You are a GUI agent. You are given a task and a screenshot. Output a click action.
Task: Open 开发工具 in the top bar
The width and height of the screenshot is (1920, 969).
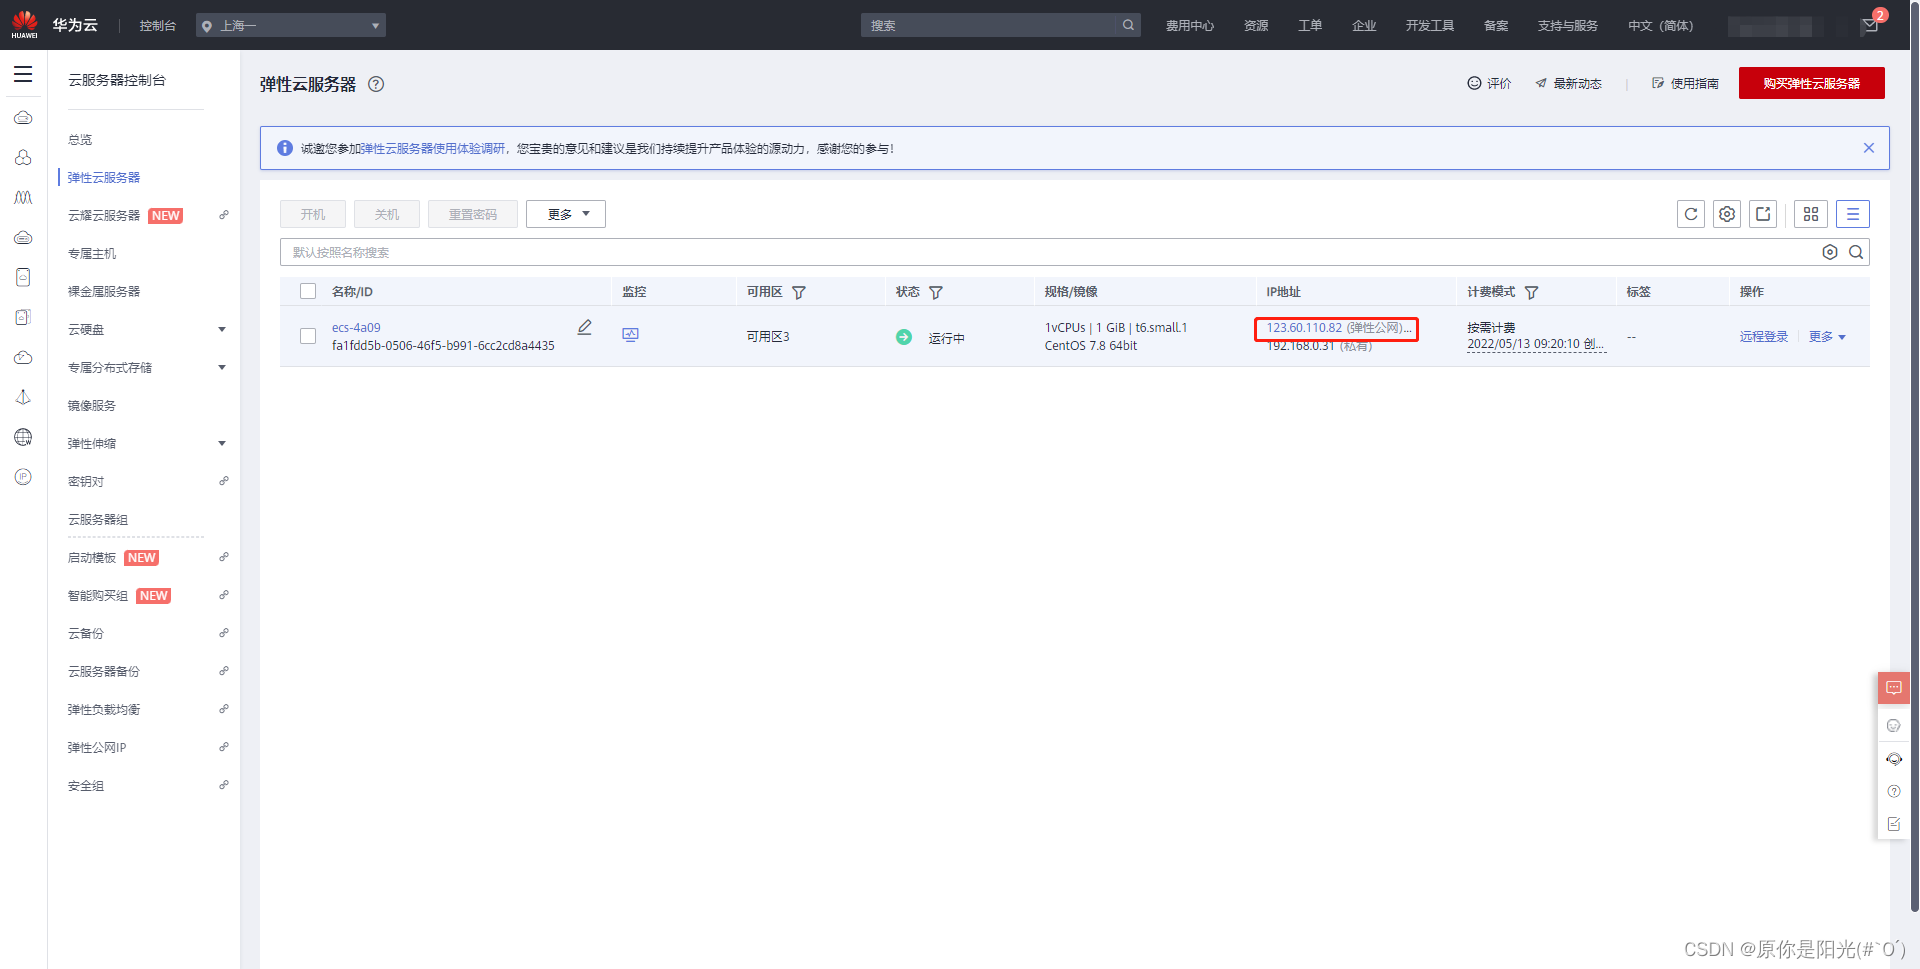pos(1430,26)
